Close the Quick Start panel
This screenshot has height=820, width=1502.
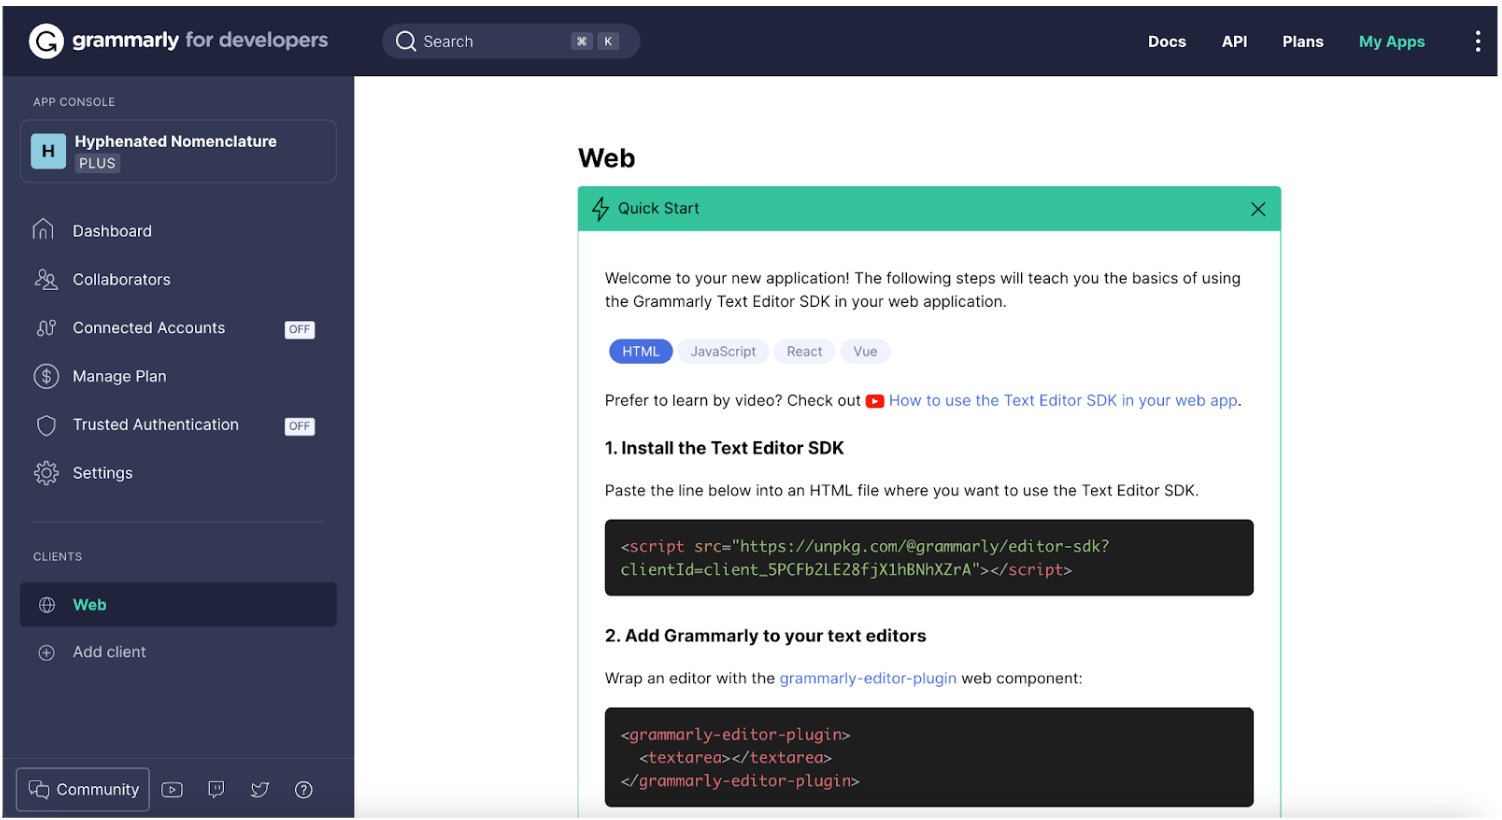pos(1258,209)
